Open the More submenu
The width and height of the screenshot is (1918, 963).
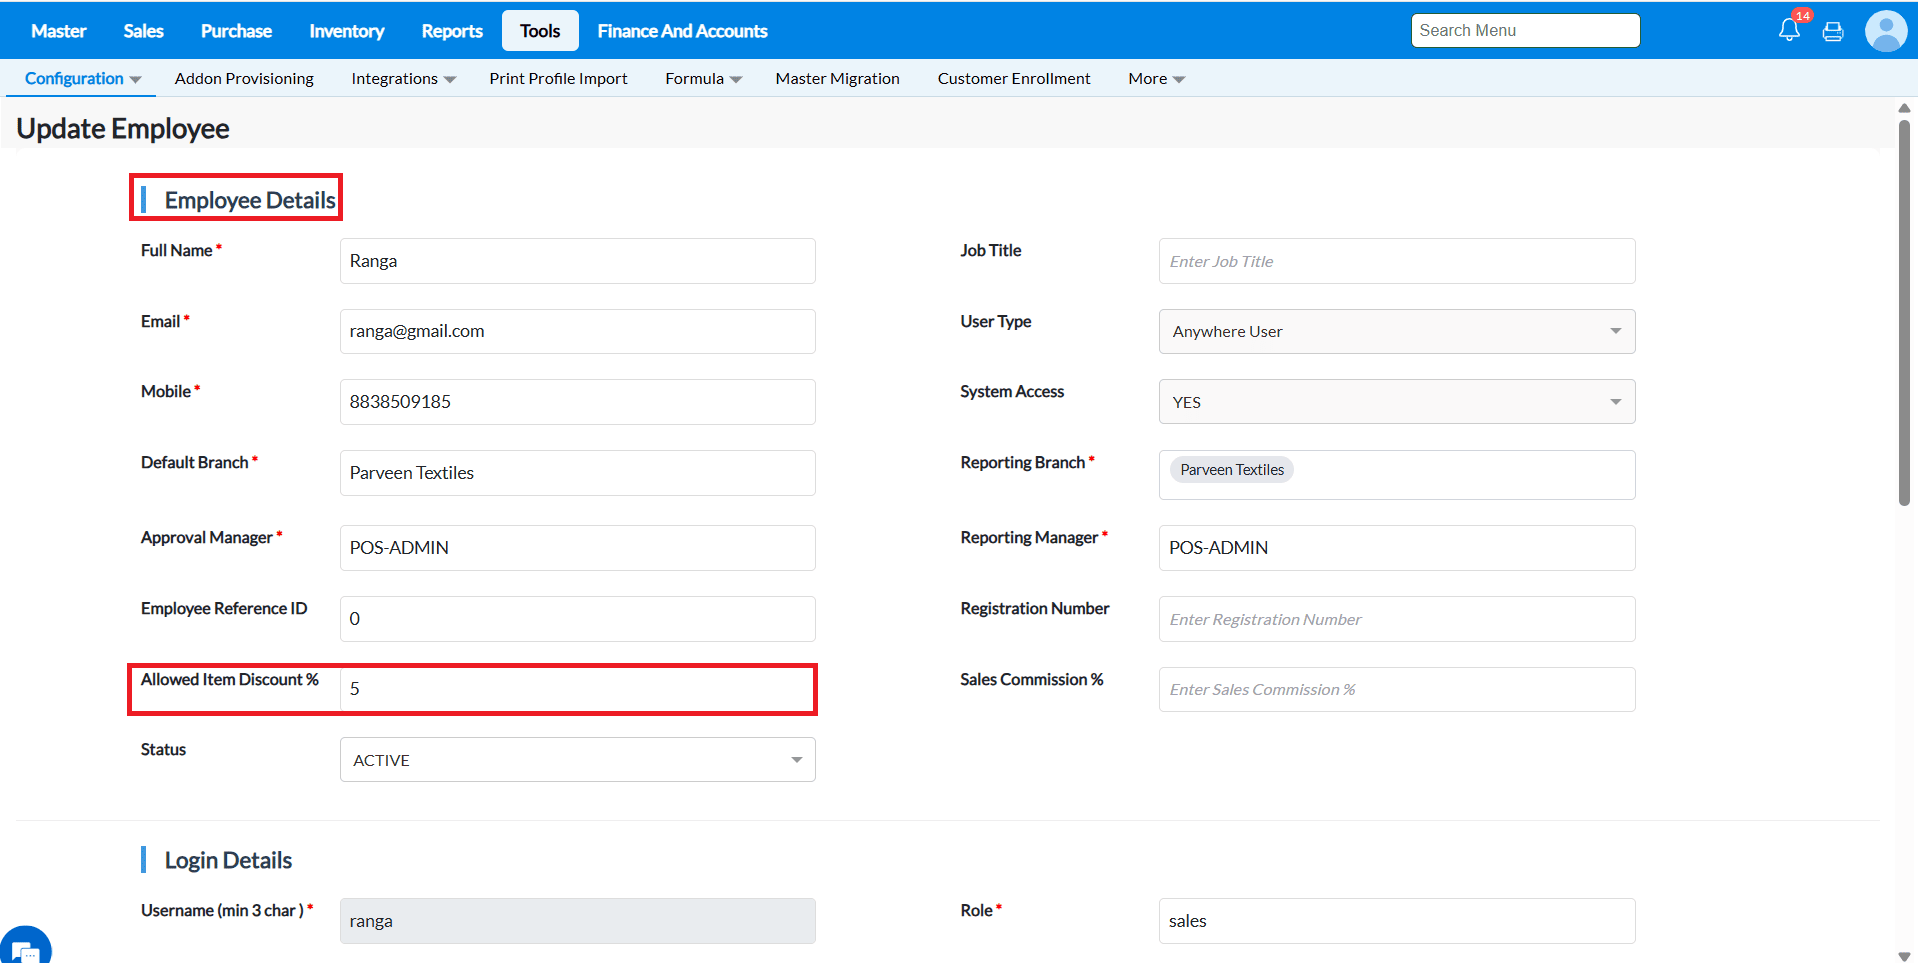click(1156, 78)
